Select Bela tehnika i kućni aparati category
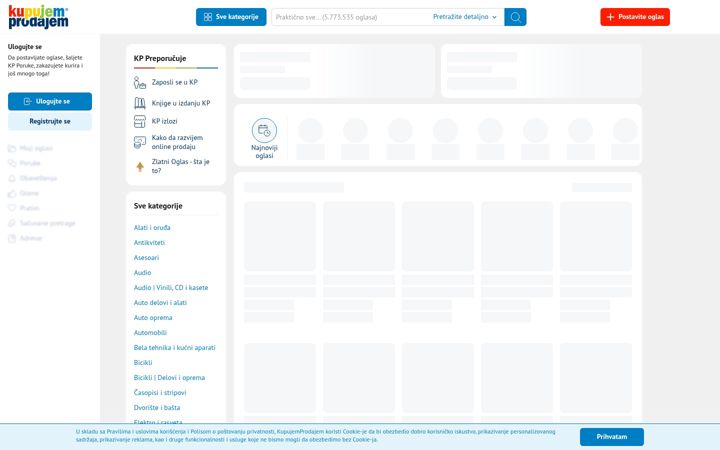The width and height of the screenshot is (720, 450). [x=174, y=348]
